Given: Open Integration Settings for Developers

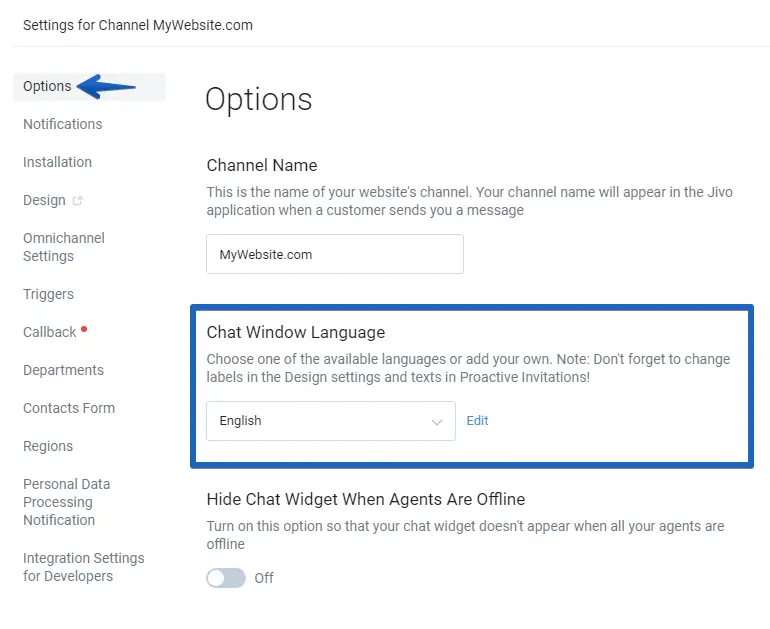Looking at the screenshot, I should pos(83,567).
